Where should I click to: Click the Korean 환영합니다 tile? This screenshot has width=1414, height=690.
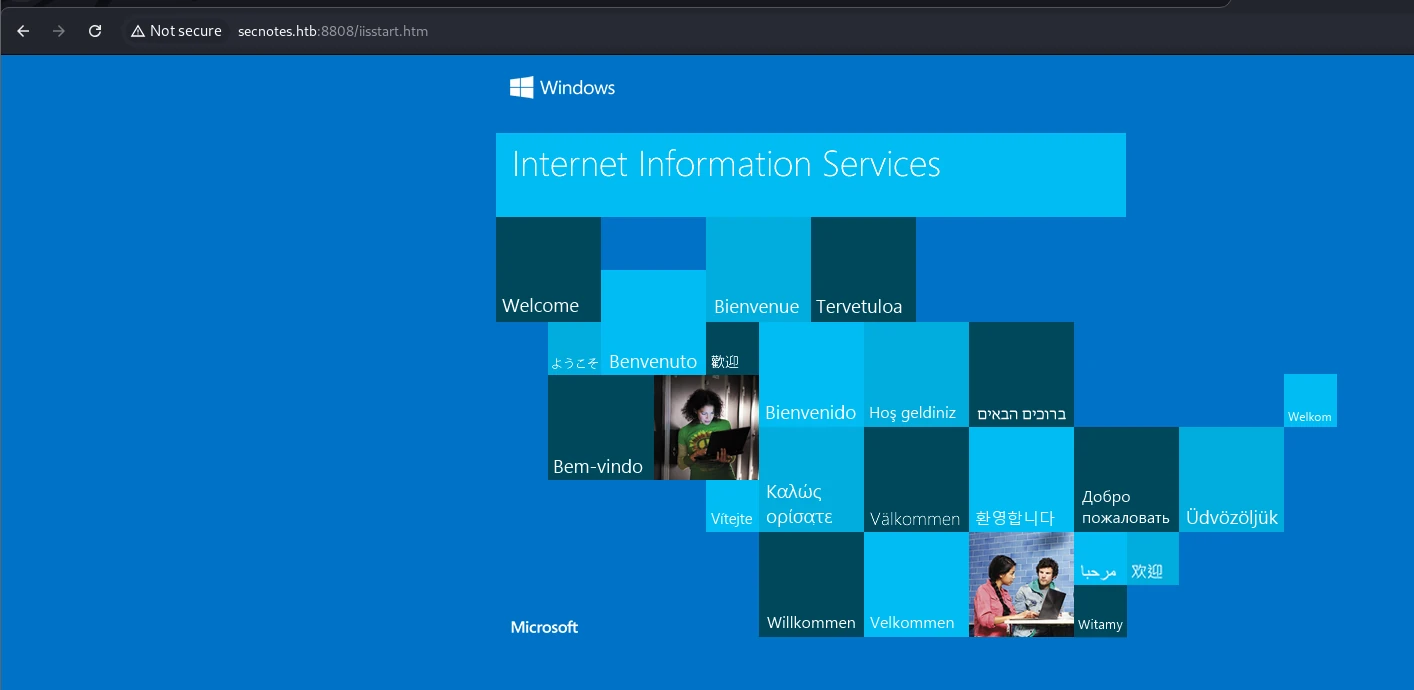pyautogui.click(x=1021, y=479)
